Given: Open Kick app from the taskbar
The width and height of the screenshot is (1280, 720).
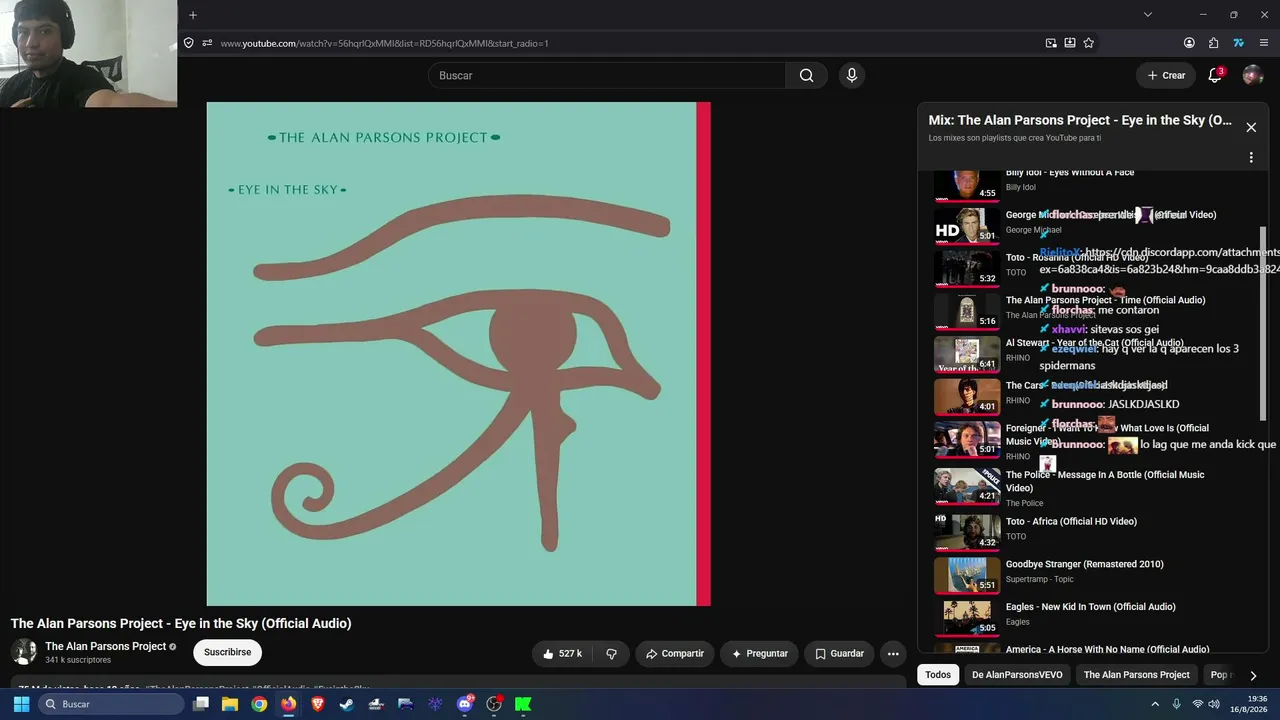Looking at the screenshot, I should (523, 704).
